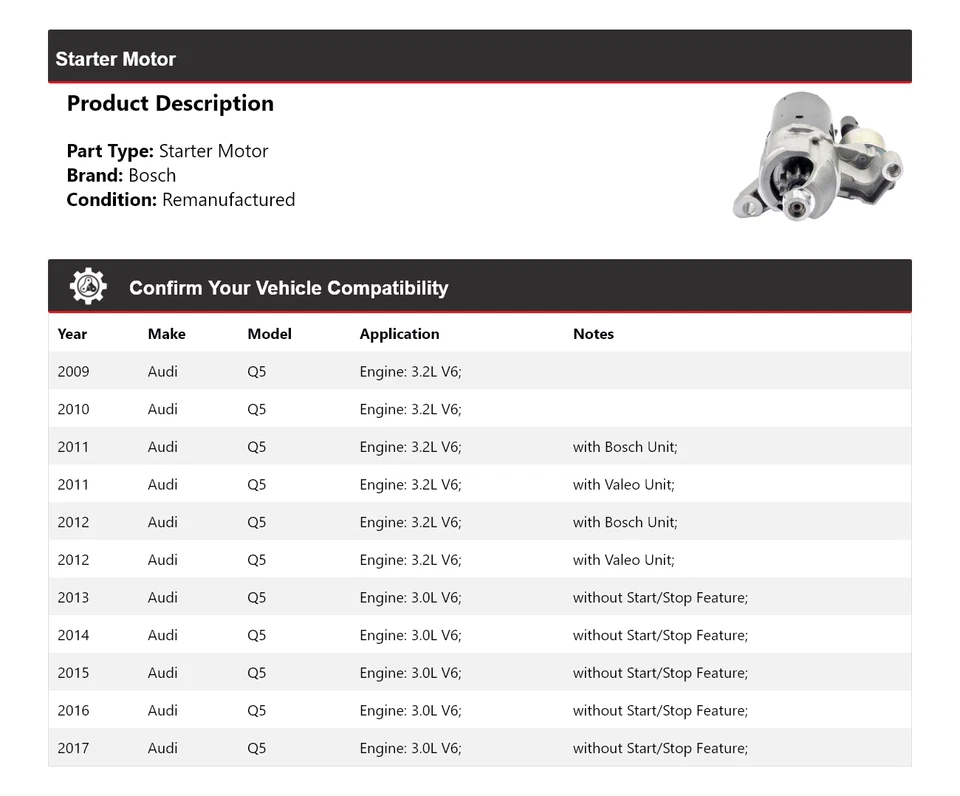Open the starter motor product image
The height and width of the screenshot is (796, 960).
[818, 158]
